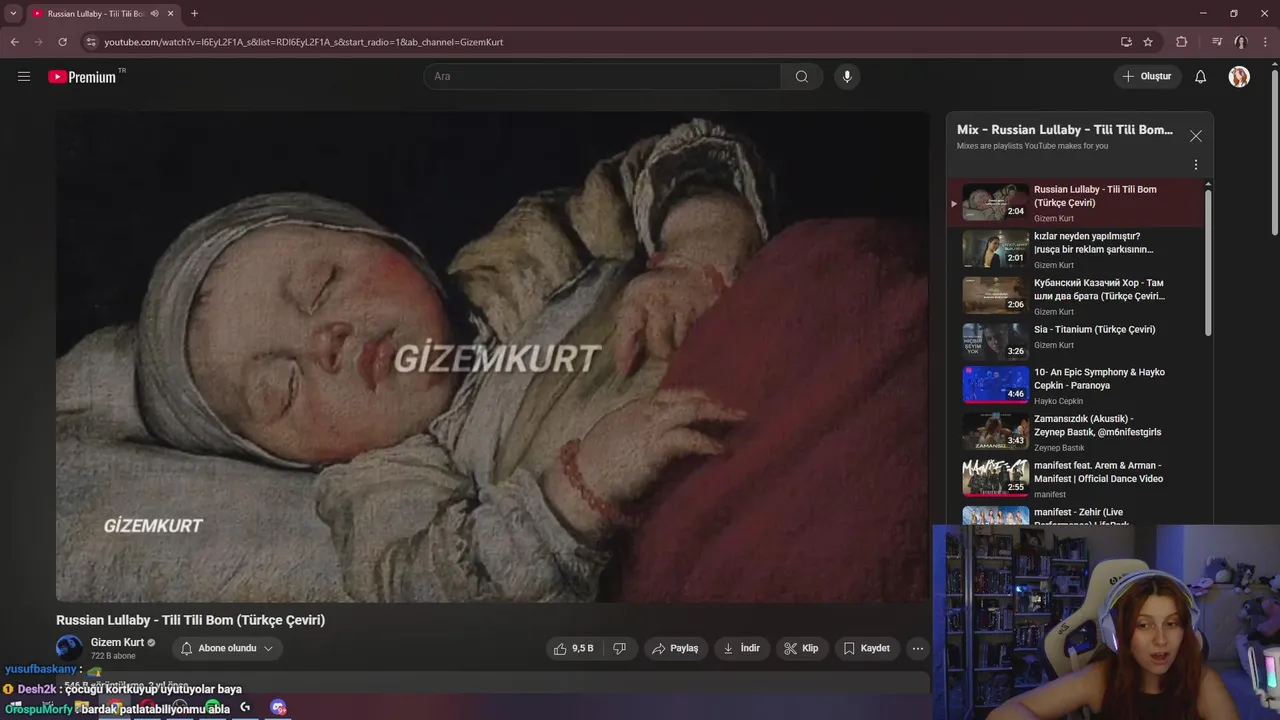Open the Gizem Kurt channel name link

pos(117,642)
